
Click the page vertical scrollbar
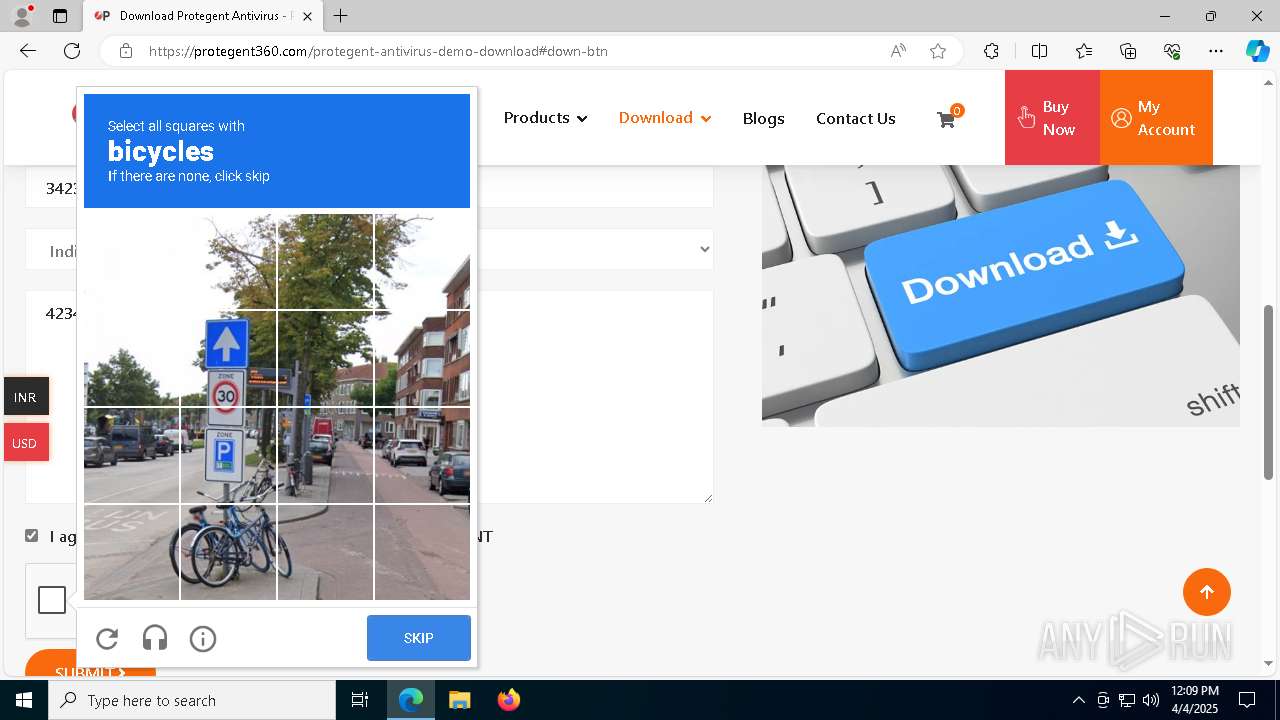tap(1269, 392)
